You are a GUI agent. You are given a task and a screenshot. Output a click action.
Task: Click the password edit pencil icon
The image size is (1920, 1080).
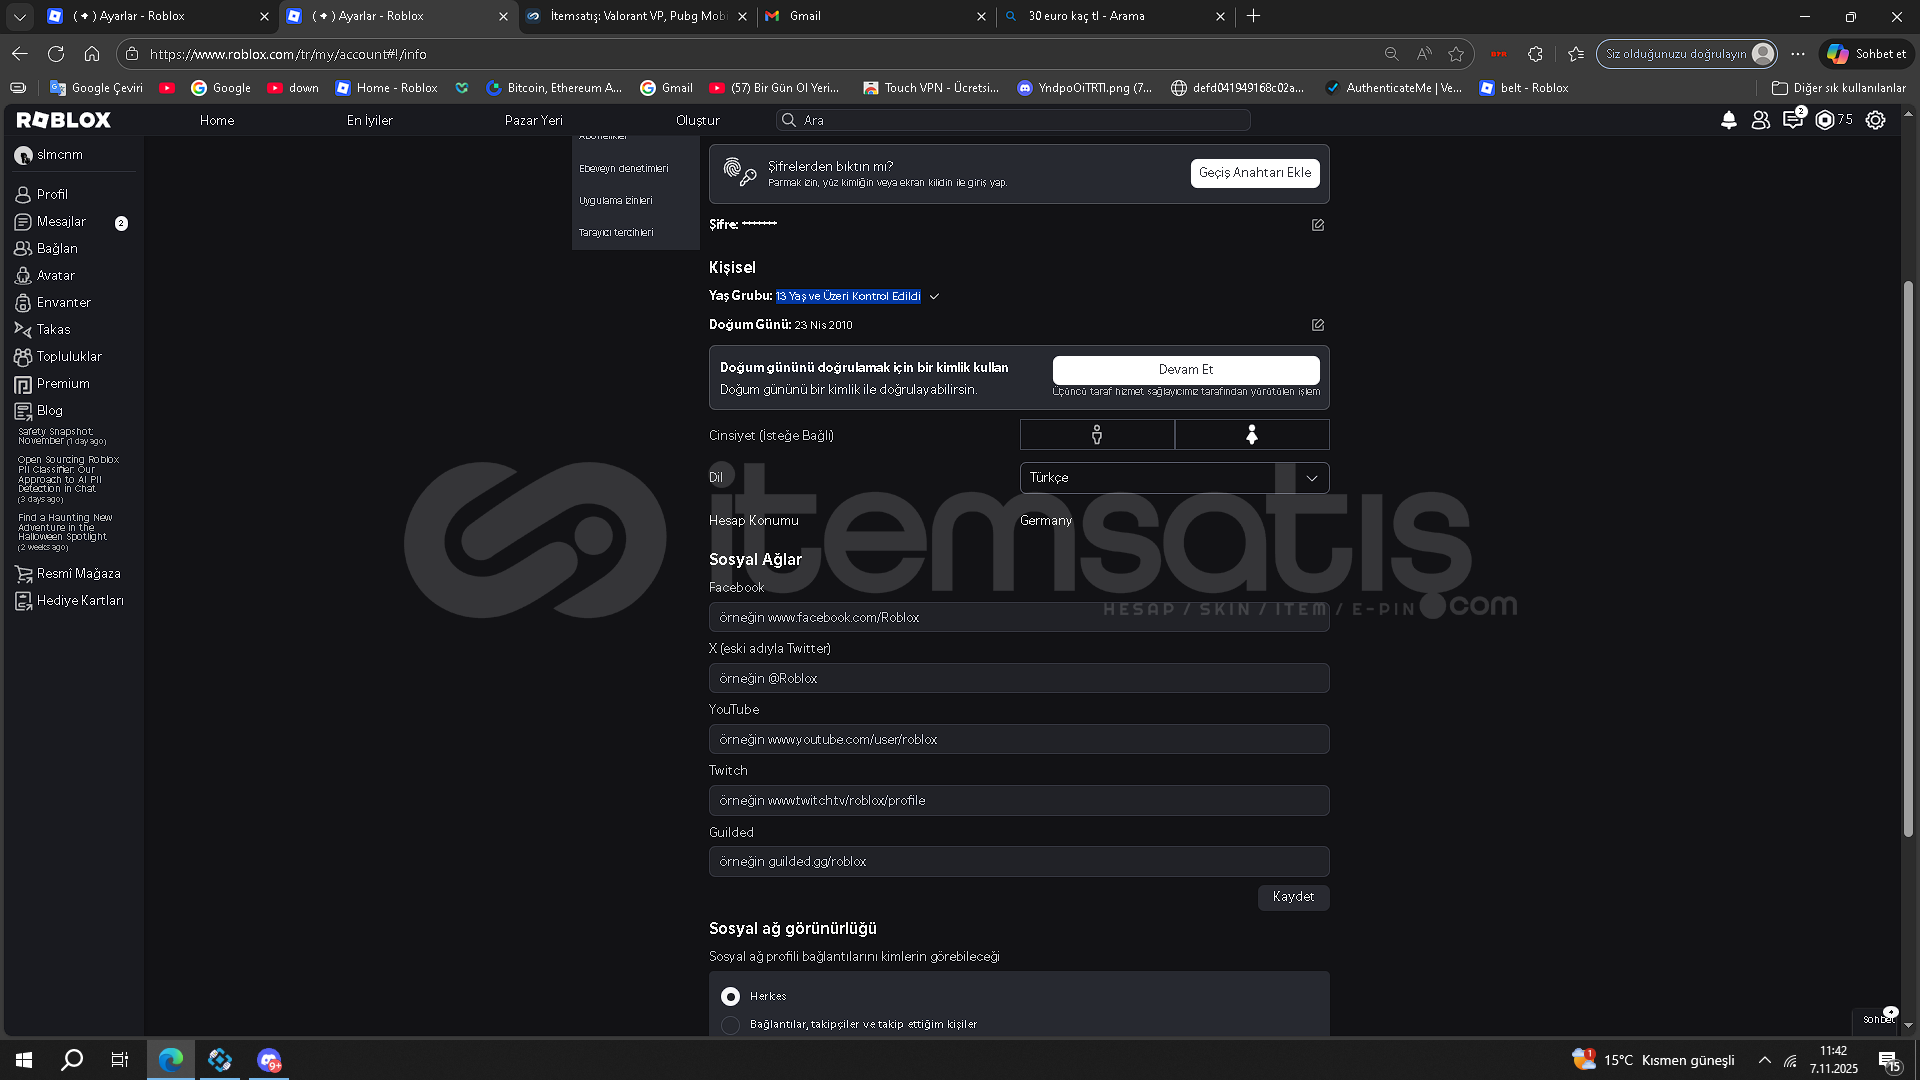click(x=1318, y=225)
